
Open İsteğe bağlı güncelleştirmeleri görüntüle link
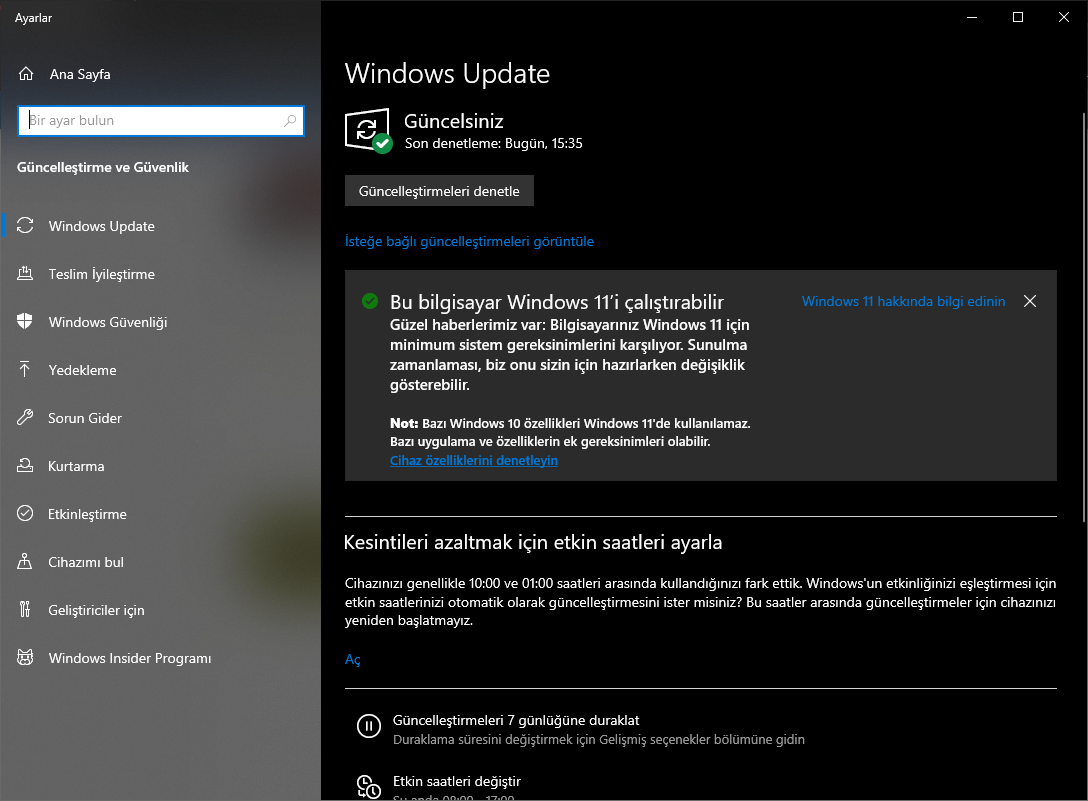point(469,242)
